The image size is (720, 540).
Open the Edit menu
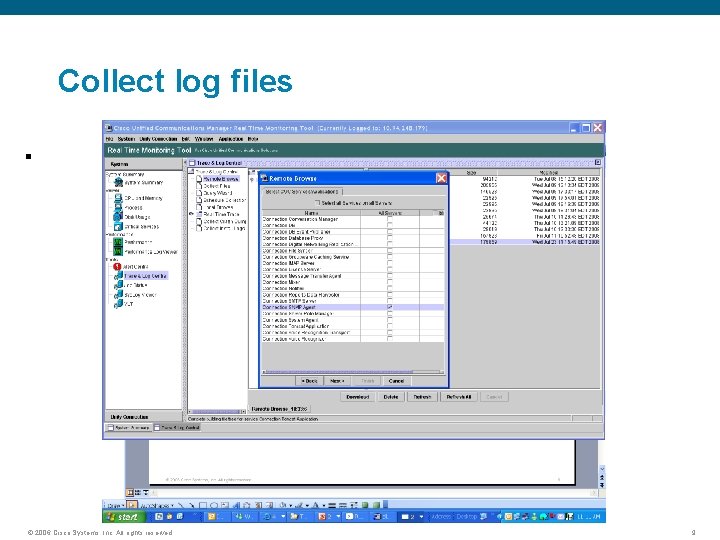click(186, 139)
